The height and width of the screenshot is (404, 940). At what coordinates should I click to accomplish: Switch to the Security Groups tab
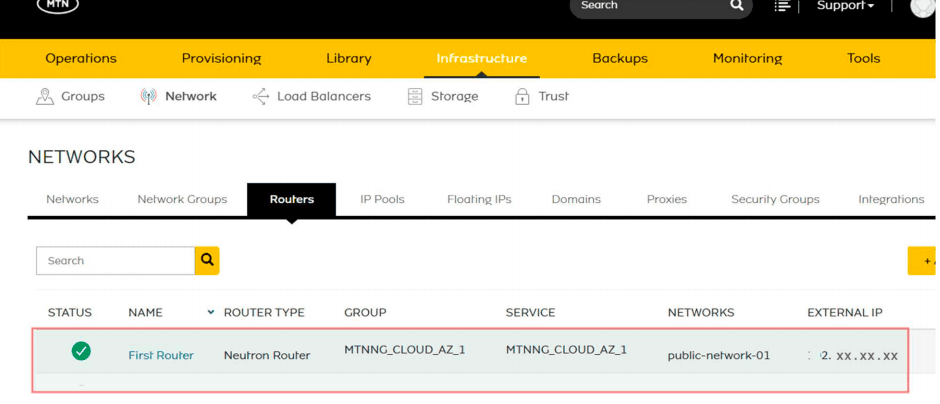(x=775, y=199)
